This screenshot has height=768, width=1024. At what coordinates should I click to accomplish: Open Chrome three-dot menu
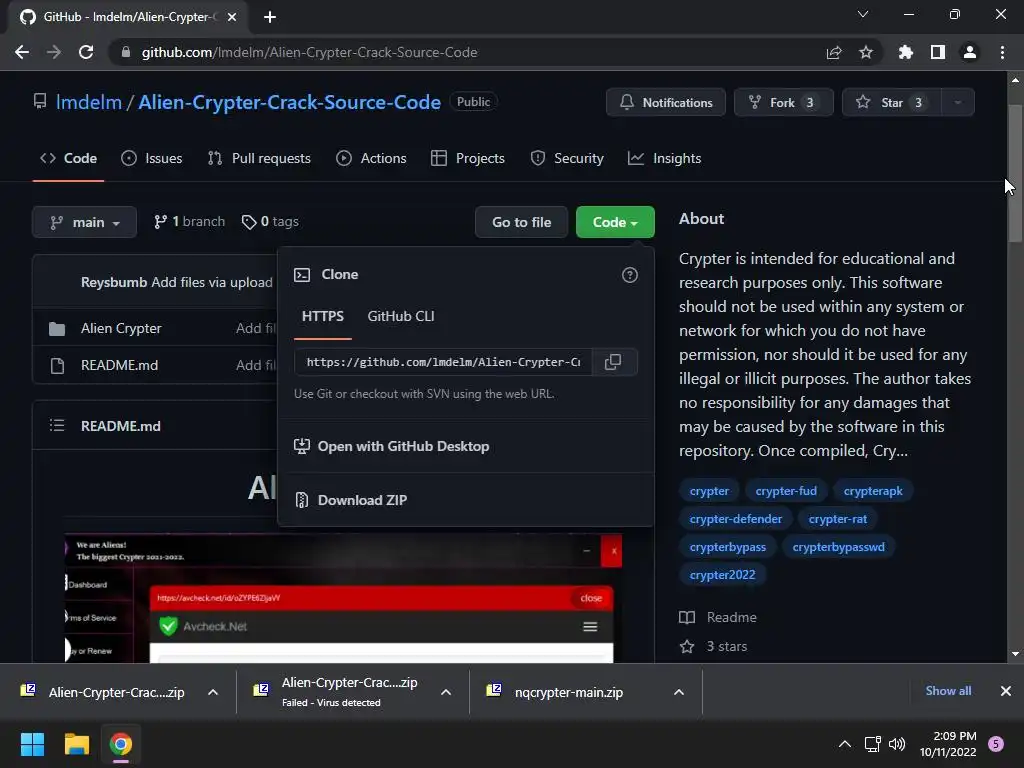click(1002, 52)
